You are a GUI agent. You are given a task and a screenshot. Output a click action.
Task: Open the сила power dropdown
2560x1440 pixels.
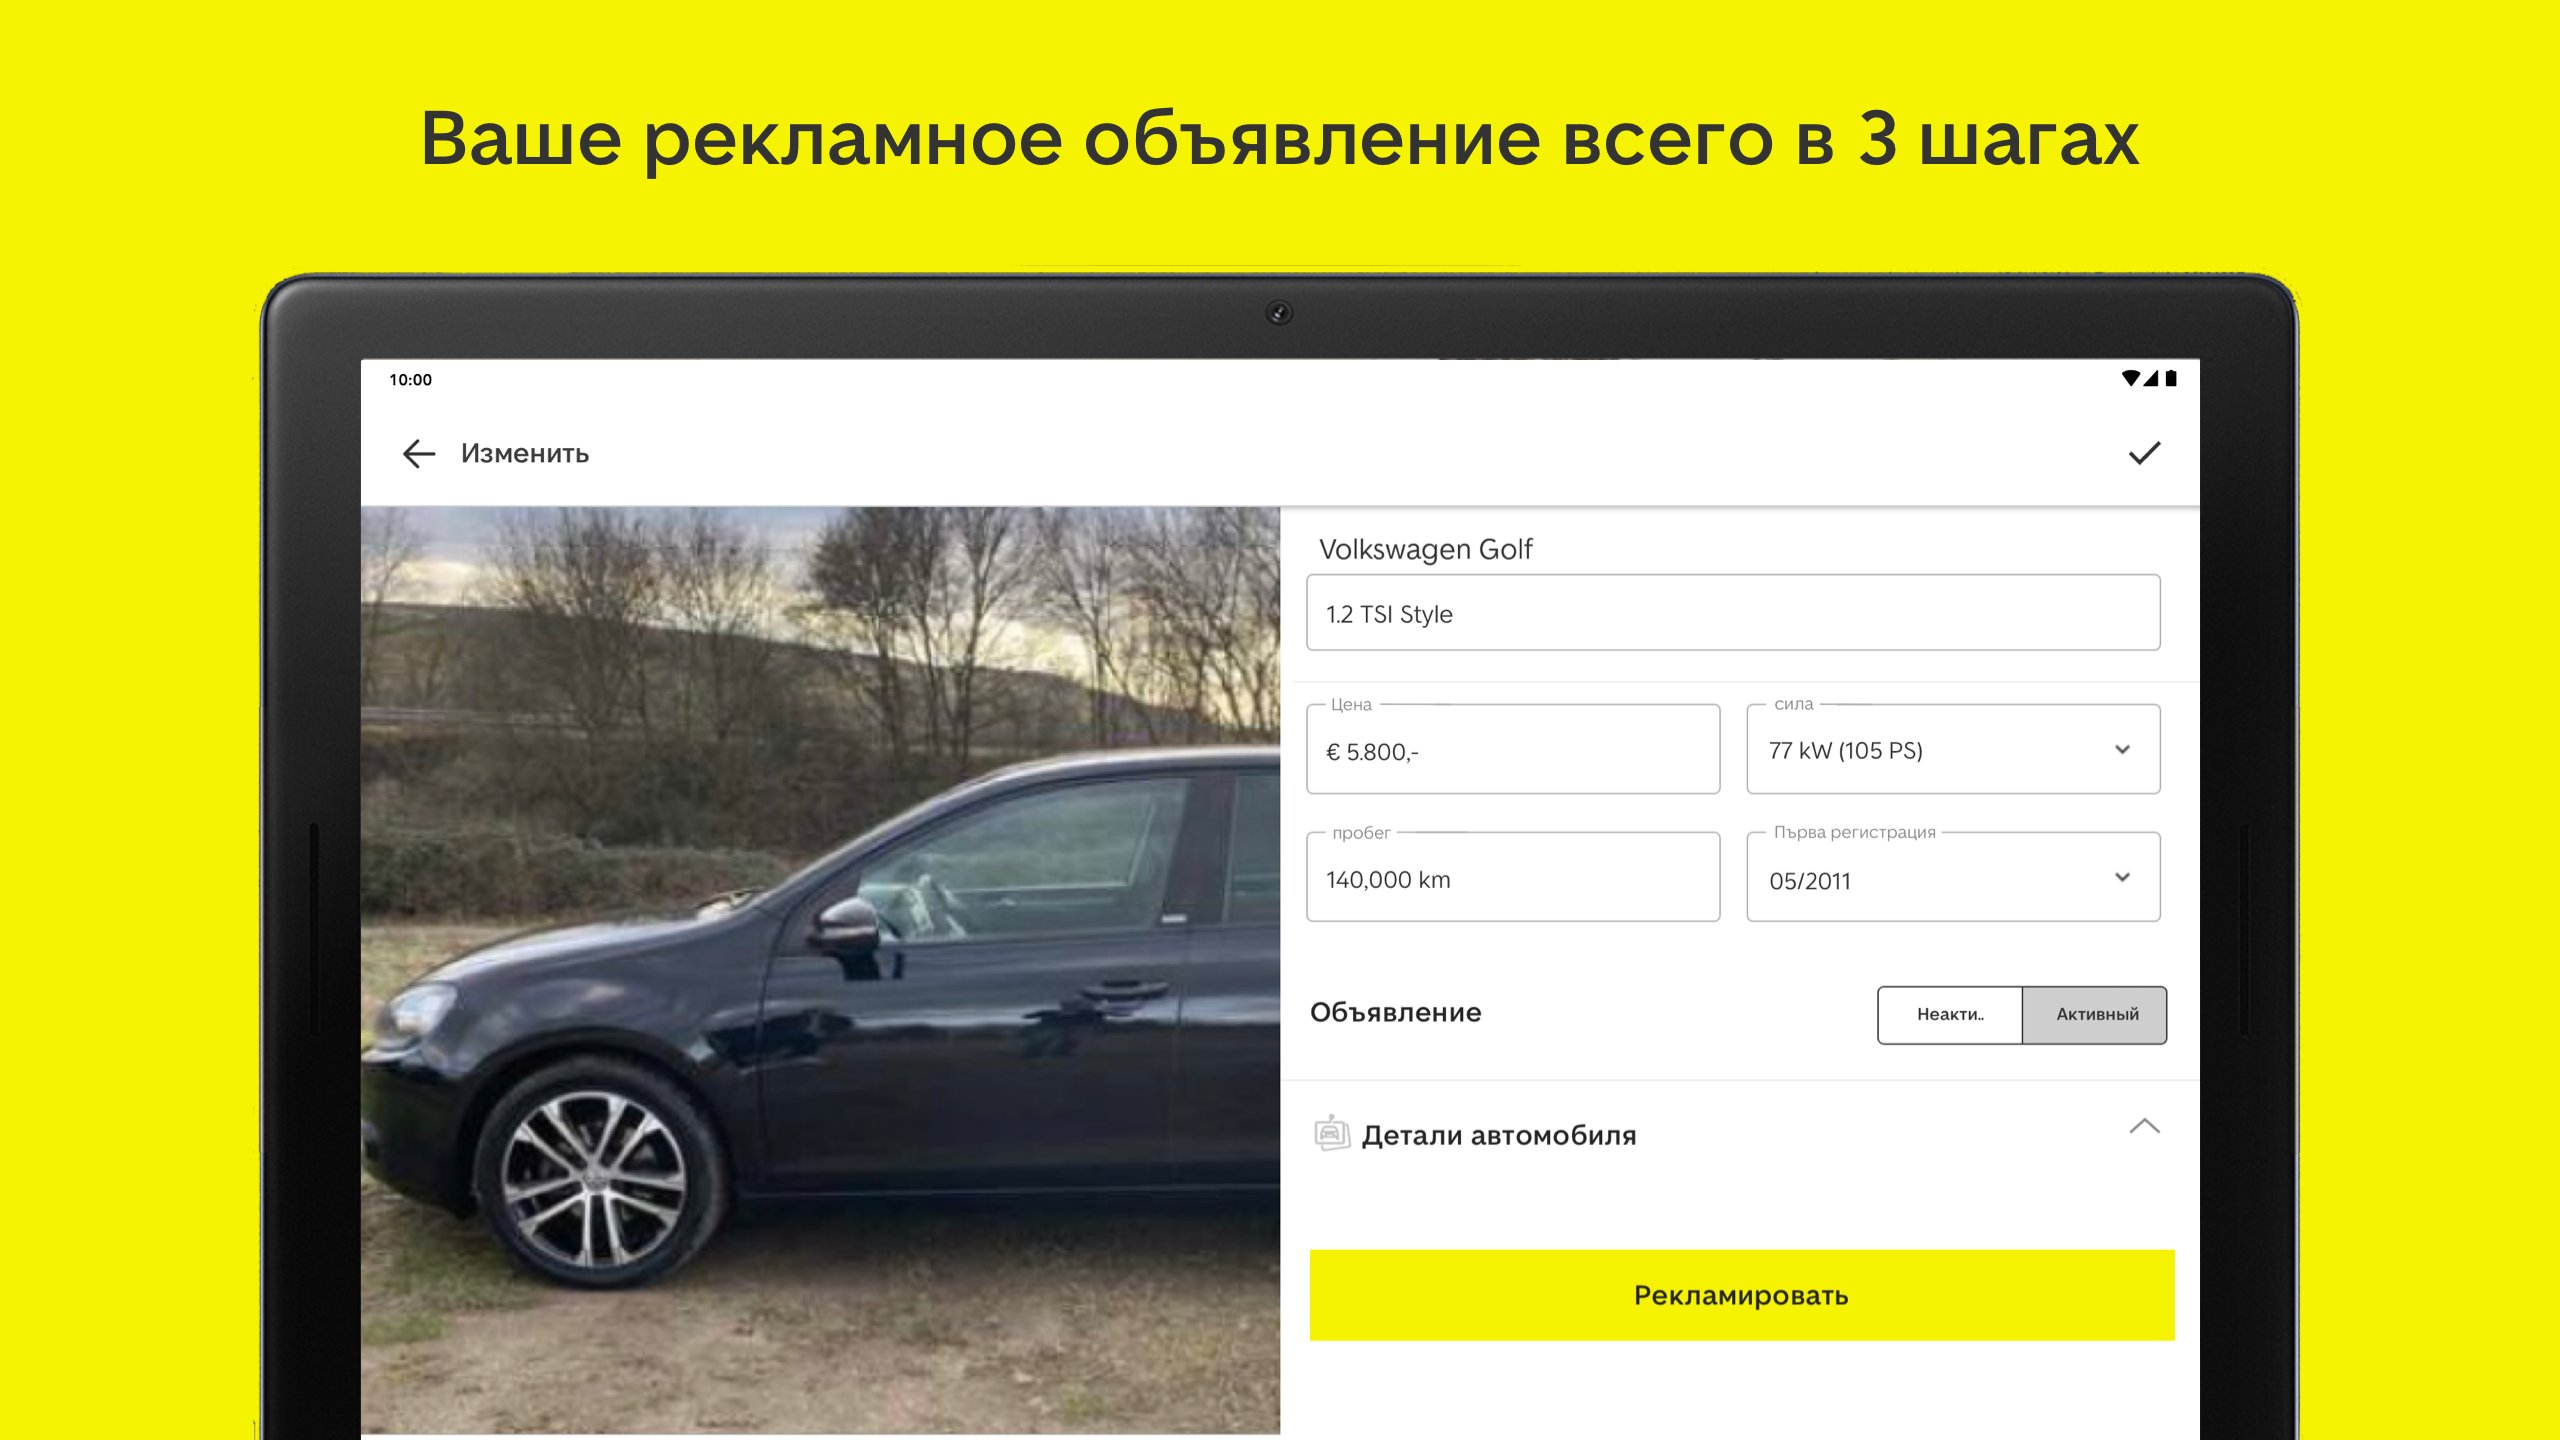pos(1953,750)
